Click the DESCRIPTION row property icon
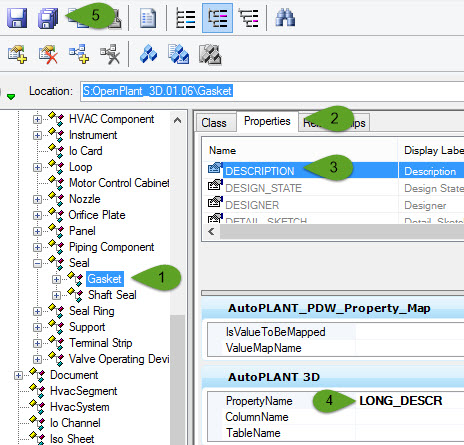Viewport: 464px width, 445px height. [215, 168]
